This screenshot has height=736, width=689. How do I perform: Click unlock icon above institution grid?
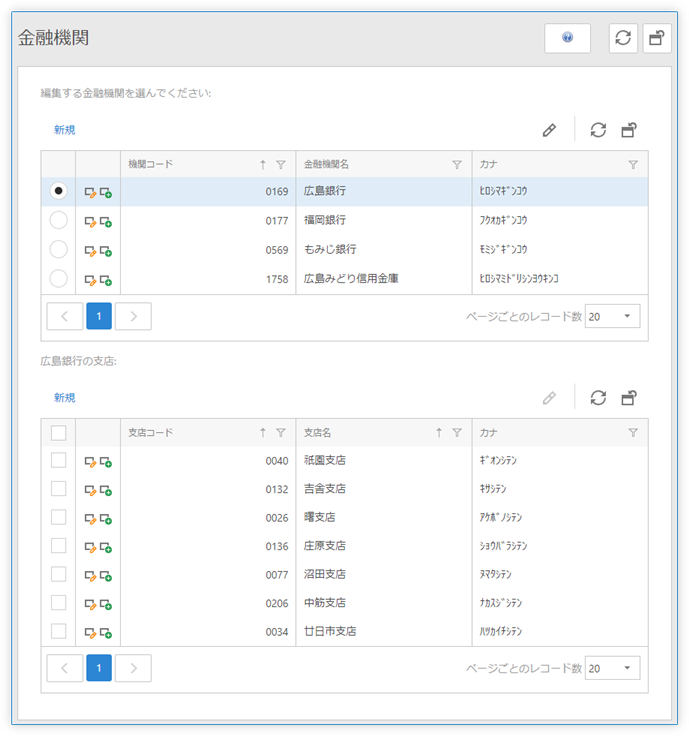click(629, 130)
